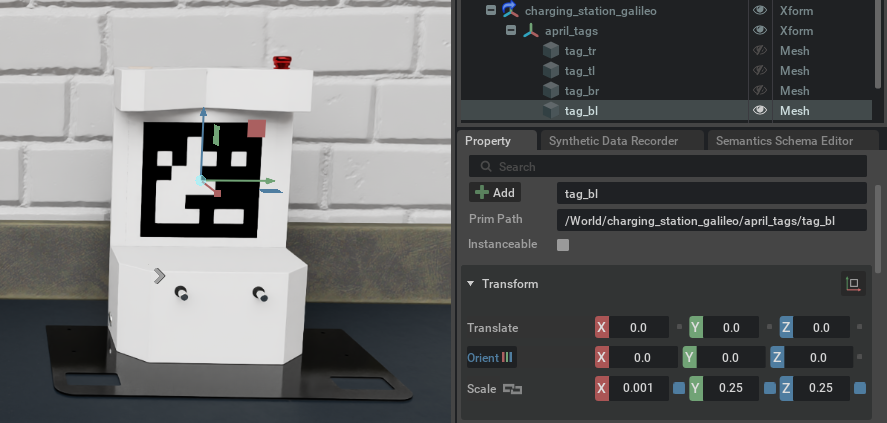Screen dimensions: 887x423
Task: Select the tag_br mesh cube icon
Action: (x=551, y=90)
